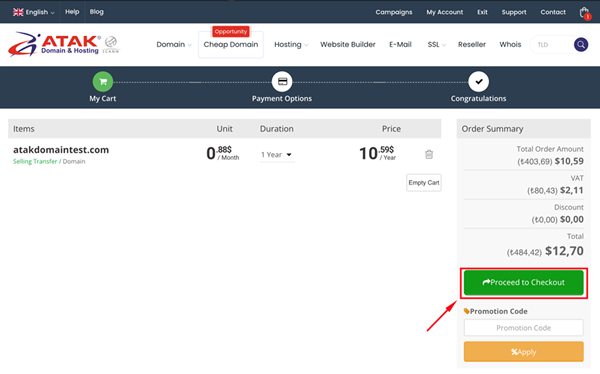Click the 0.88$ / Month unit price
600x374 pixels.
pyautogui.click(x=223, y=153)
